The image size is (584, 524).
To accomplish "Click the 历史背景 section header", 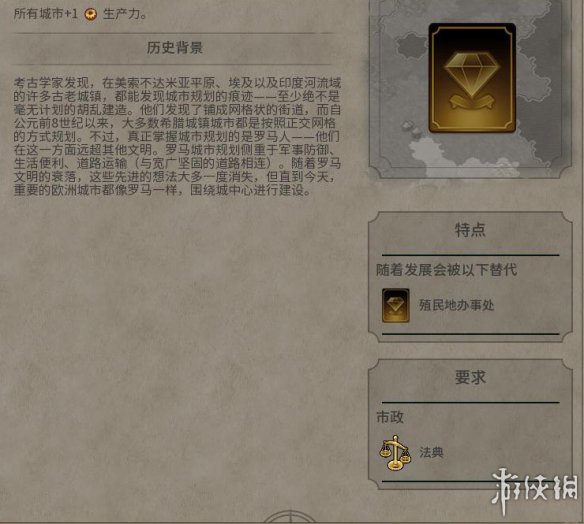I will 175,48.
